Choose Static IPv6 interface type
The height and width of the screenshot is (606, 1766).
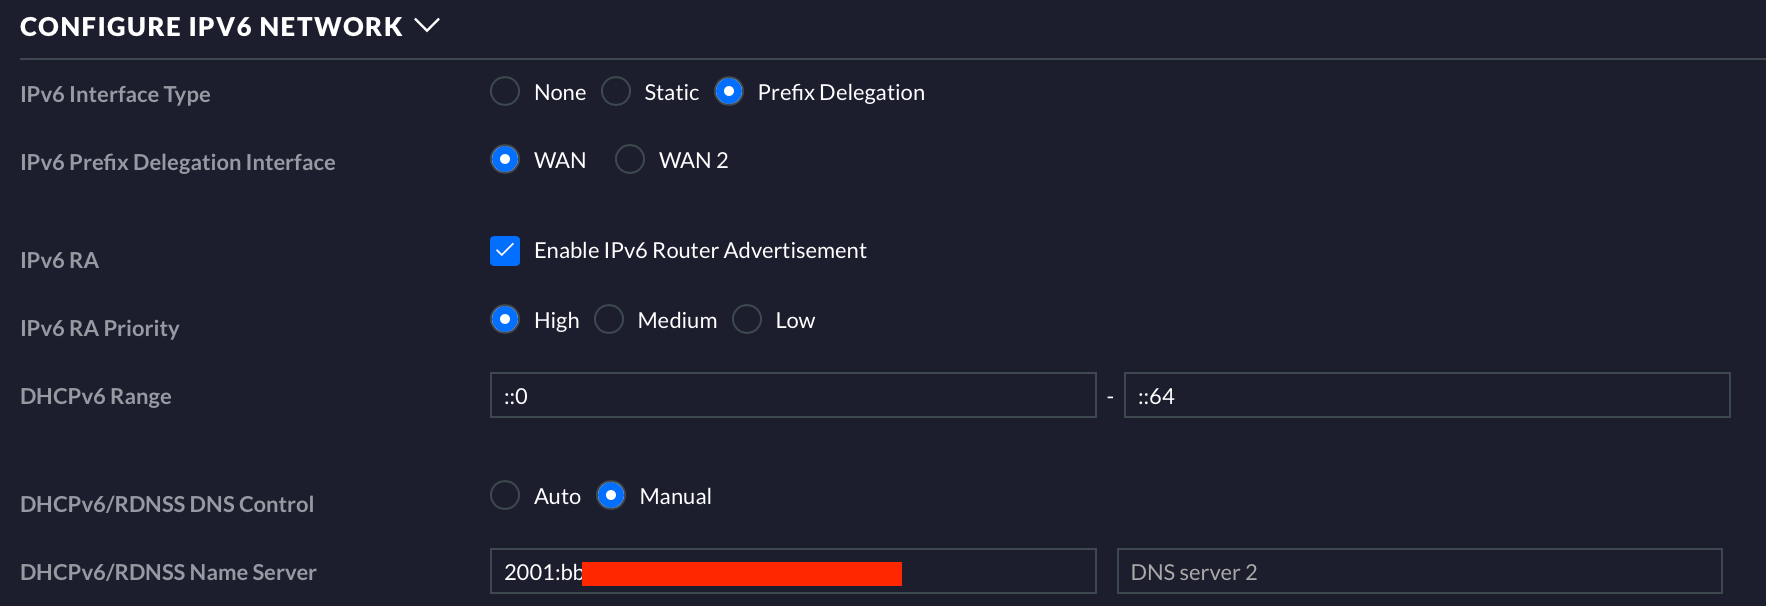coord(616,92)
